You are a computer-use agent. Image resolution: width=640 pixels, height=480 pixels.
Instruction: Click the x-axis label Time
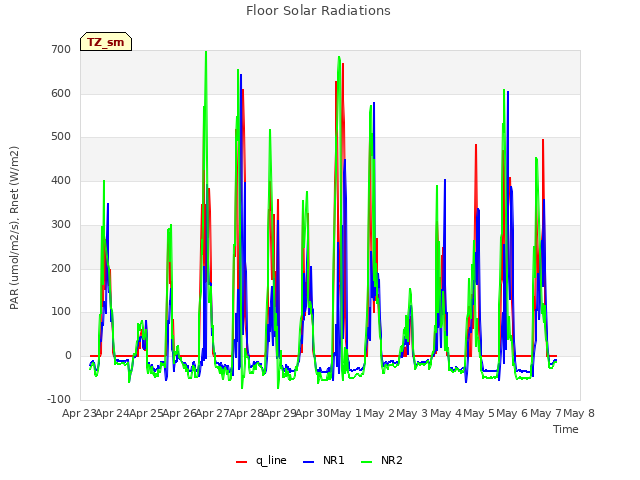point(566,429)
